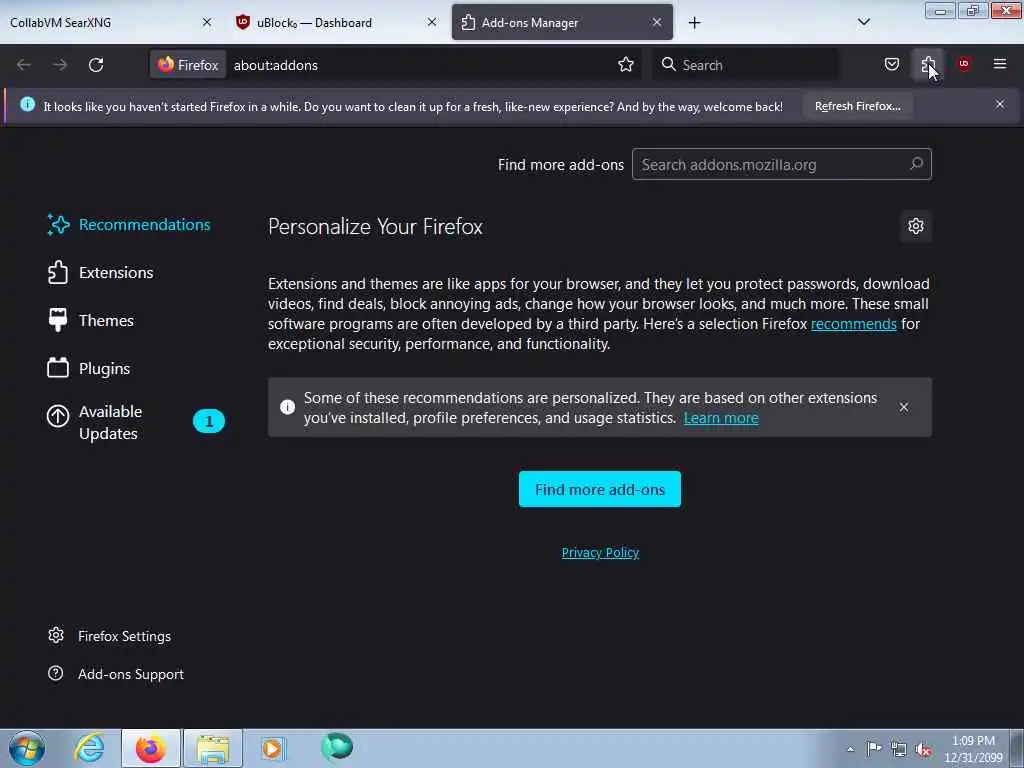The image size is (1024, 768).
Task: Launch Internet Explorer from taskbar
Action: (x=89, y=748)
